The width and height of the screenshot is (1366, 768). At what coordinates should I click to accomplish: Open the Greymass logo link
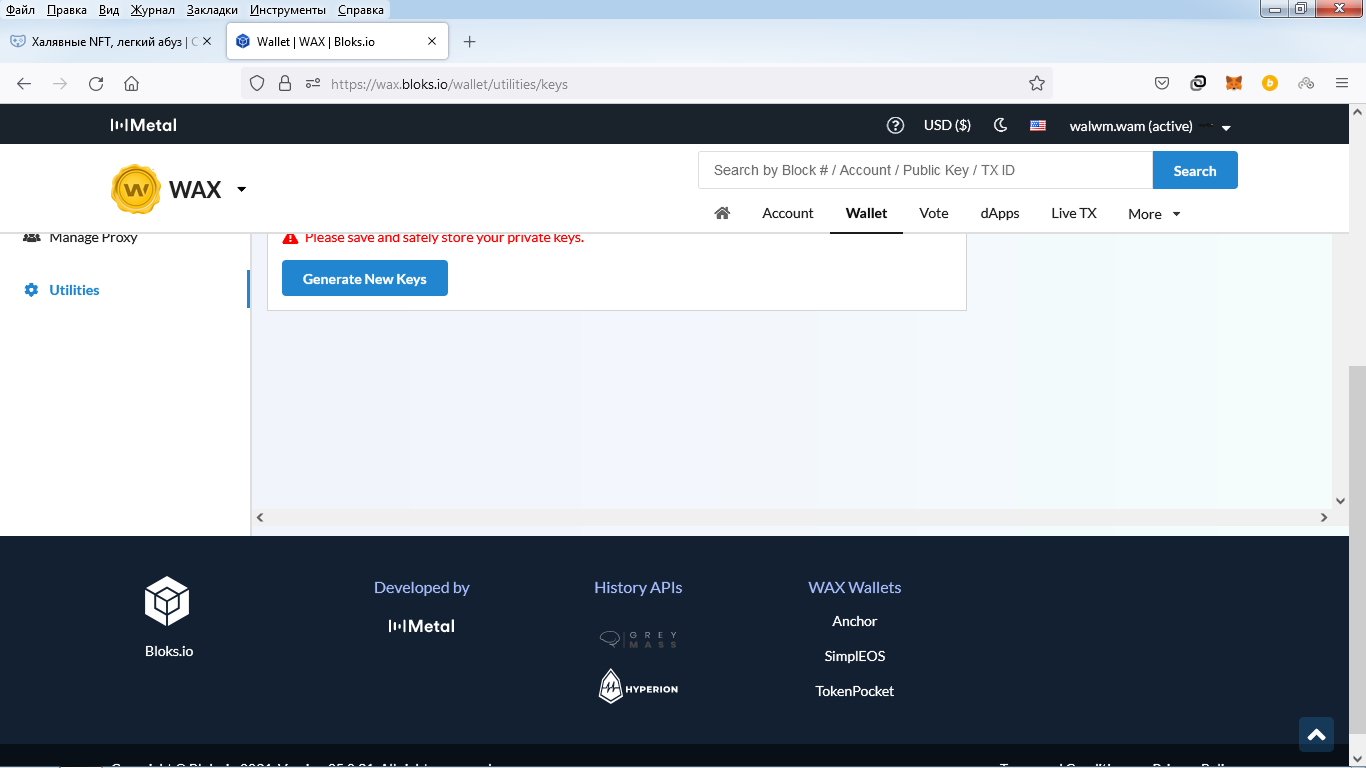638,639
